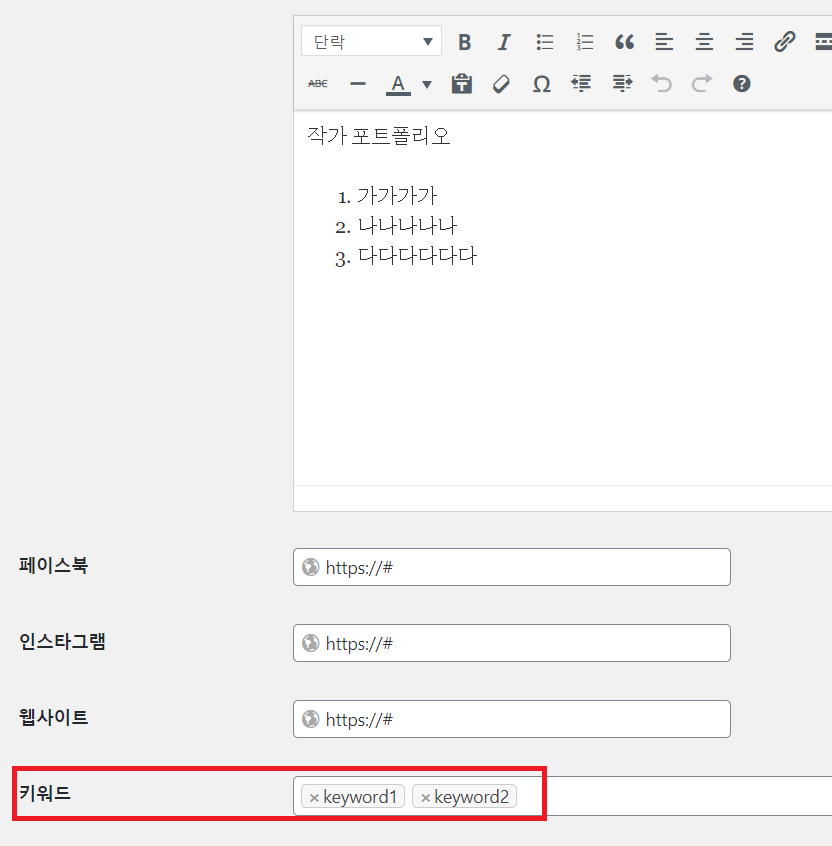
Task: Focus the 페이스북 URL field
Action: 512,567
